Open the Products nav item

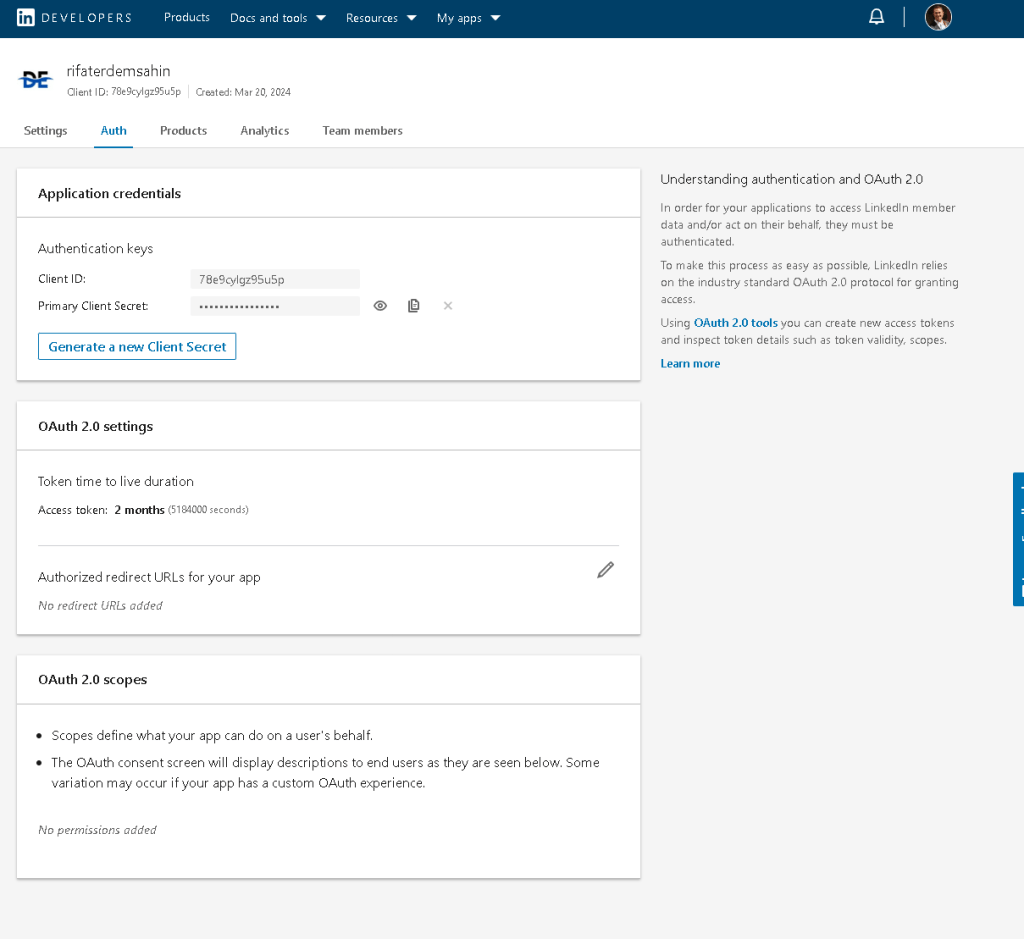coord(187,18)
